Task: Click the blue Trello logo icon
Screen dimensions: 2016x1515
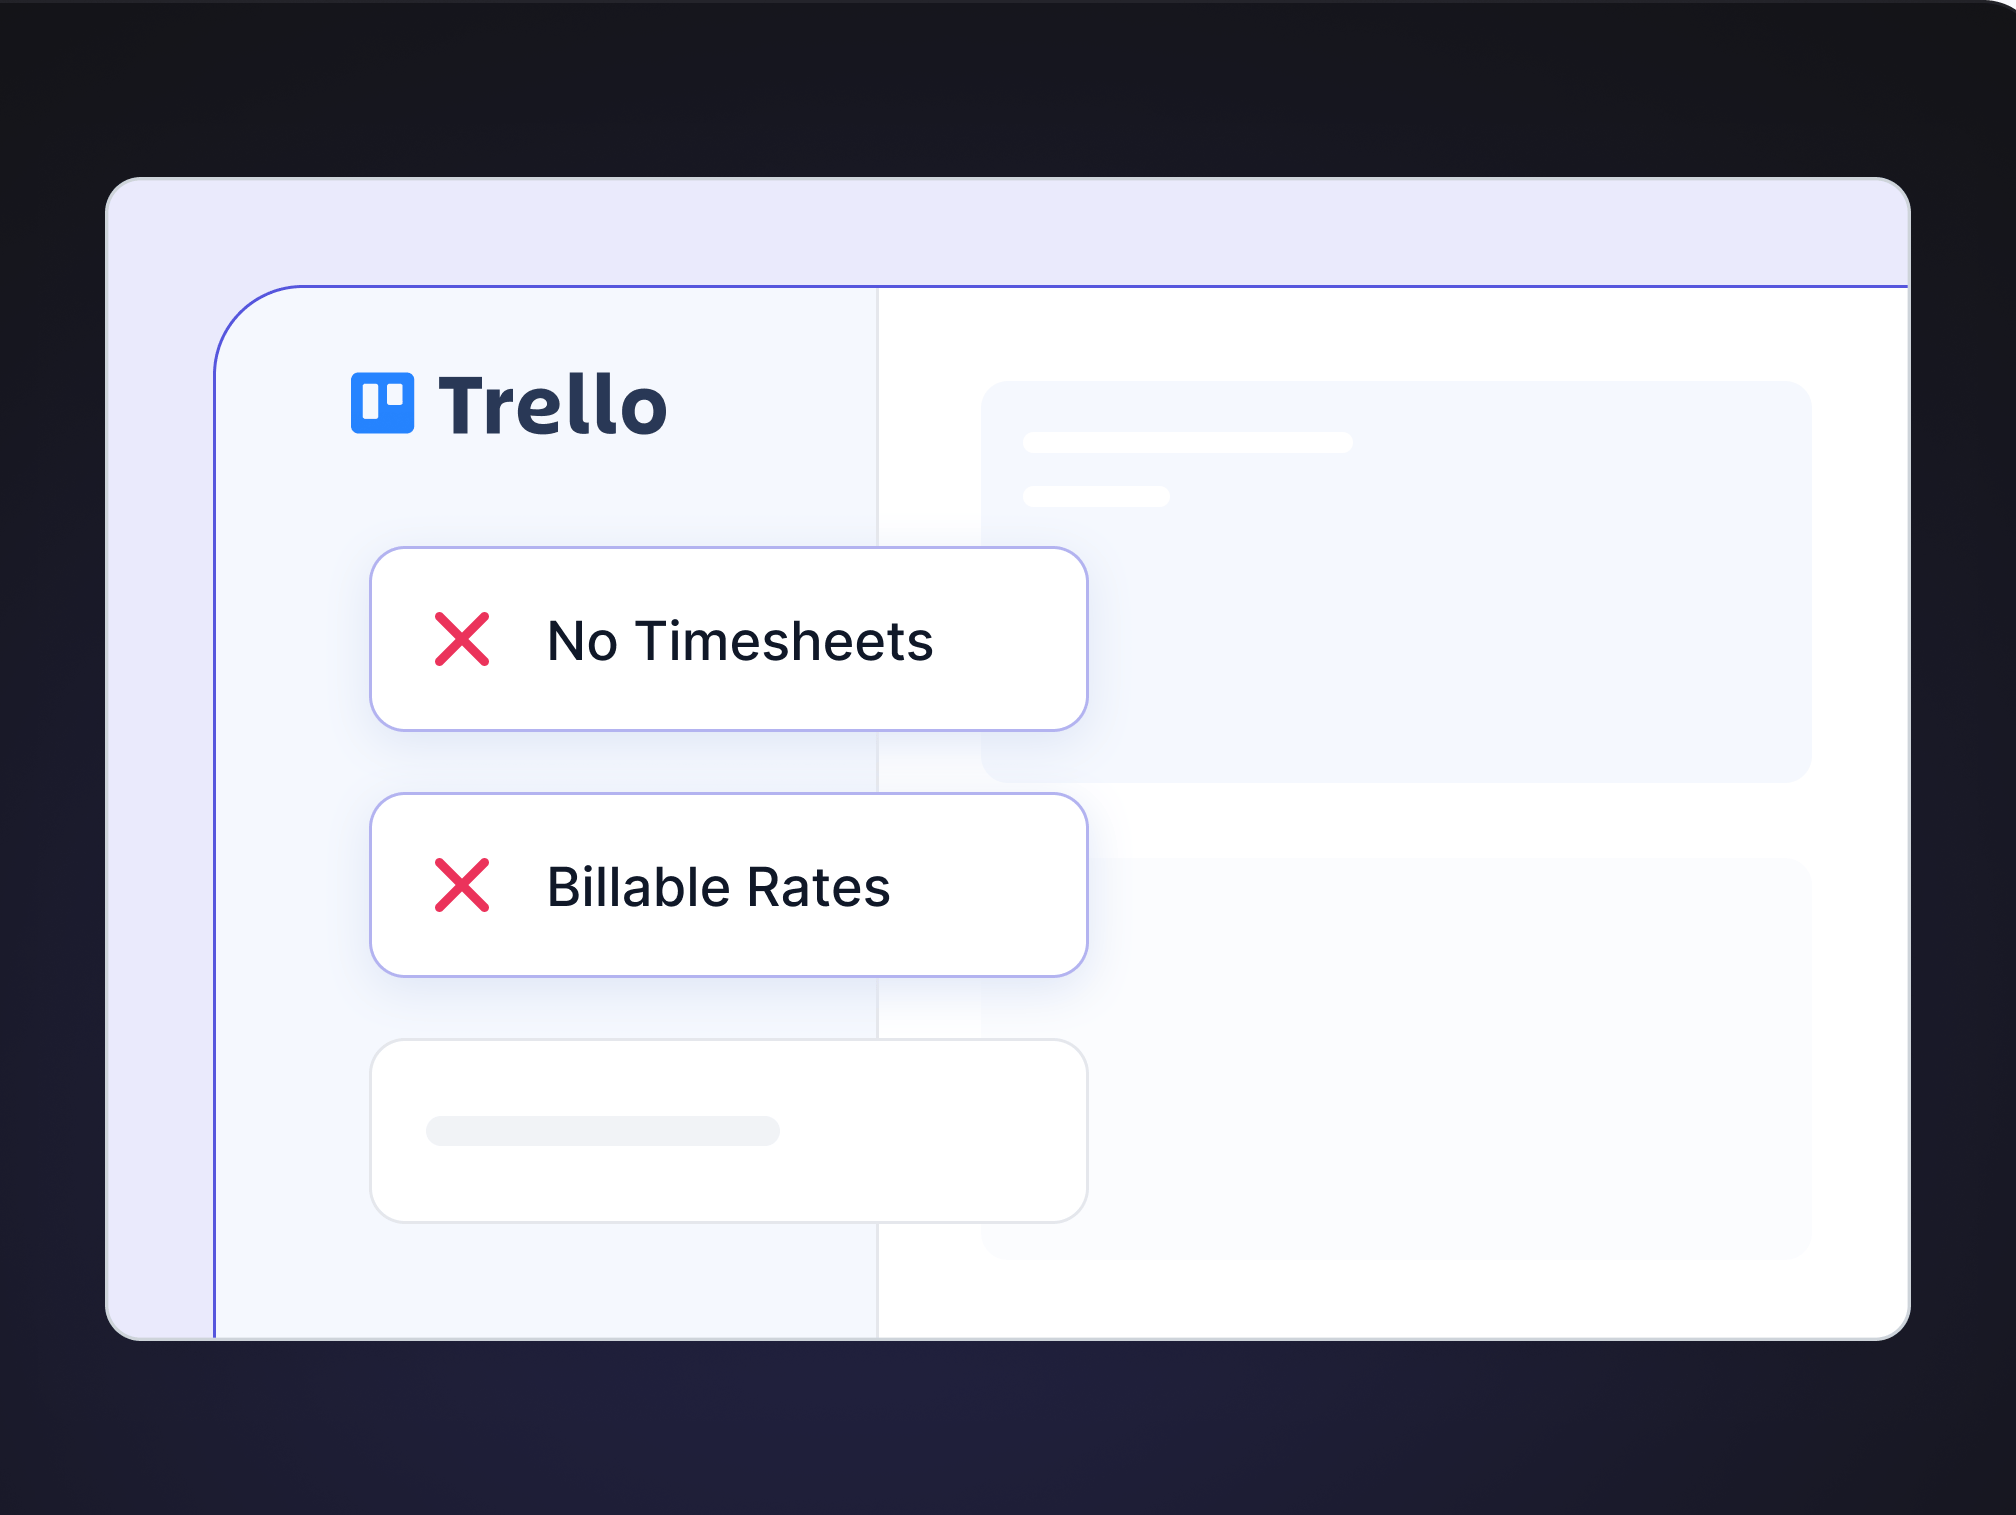Action: pyautogui.click(x=382, y=403)
